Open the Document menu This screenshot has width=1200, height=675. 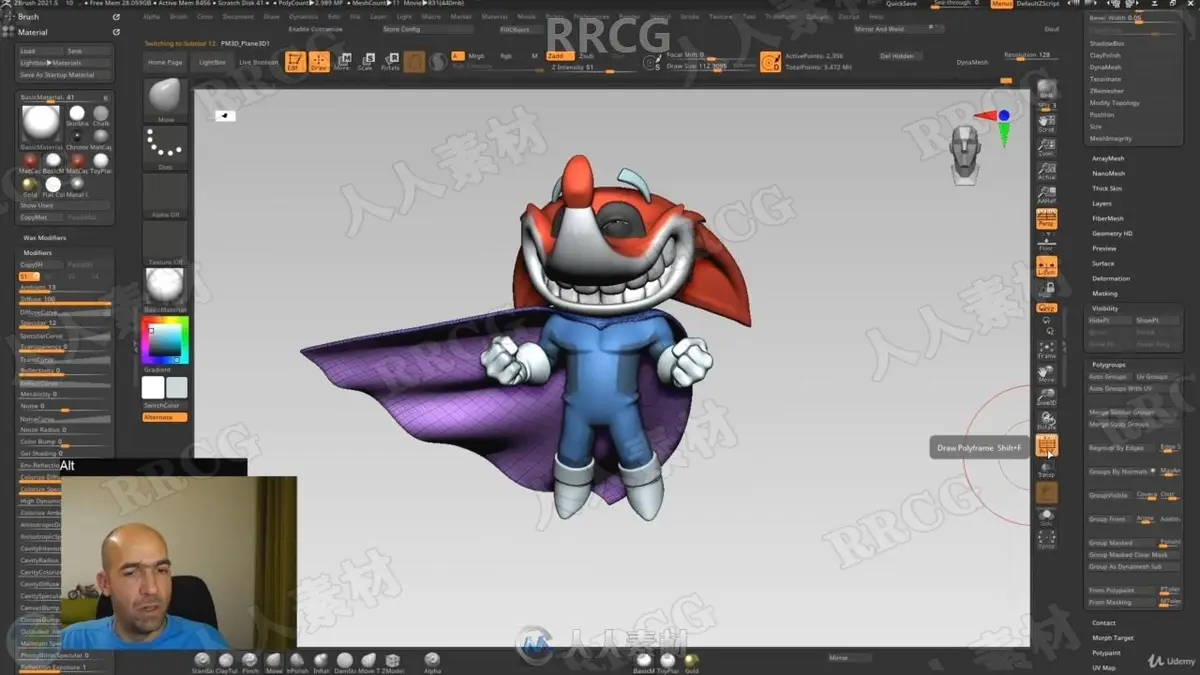238,17
